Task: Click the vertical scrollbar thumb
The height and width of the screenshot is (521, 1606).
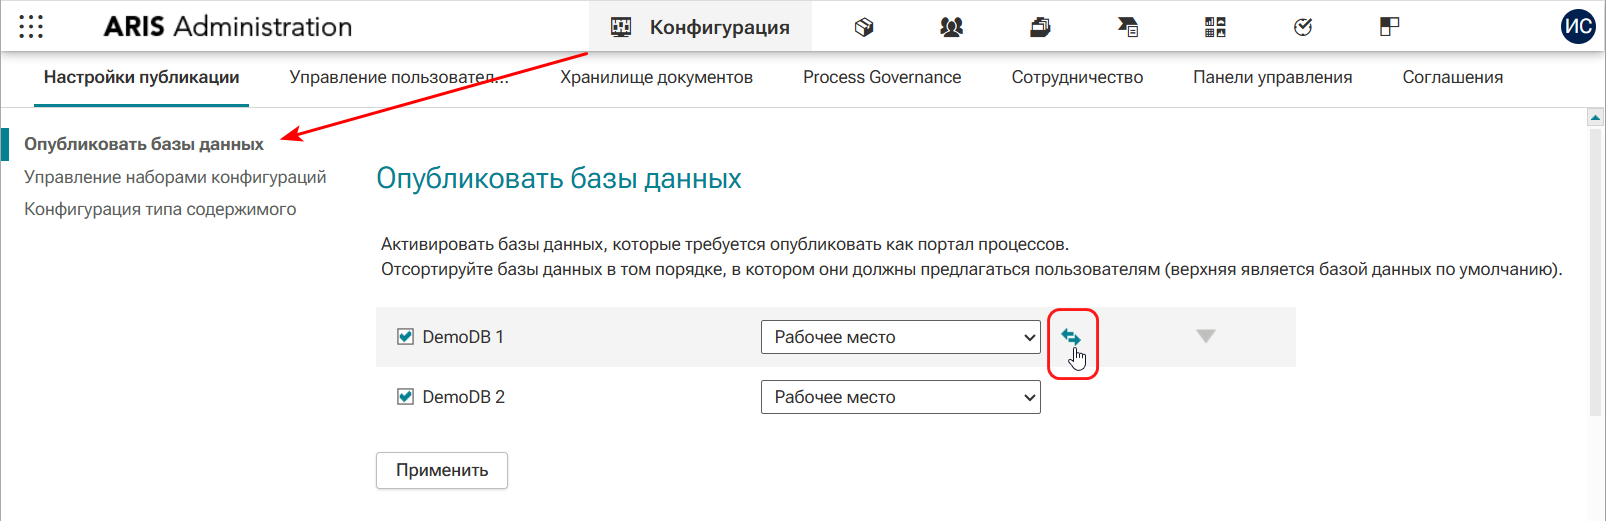Action: pos(1595,270)
